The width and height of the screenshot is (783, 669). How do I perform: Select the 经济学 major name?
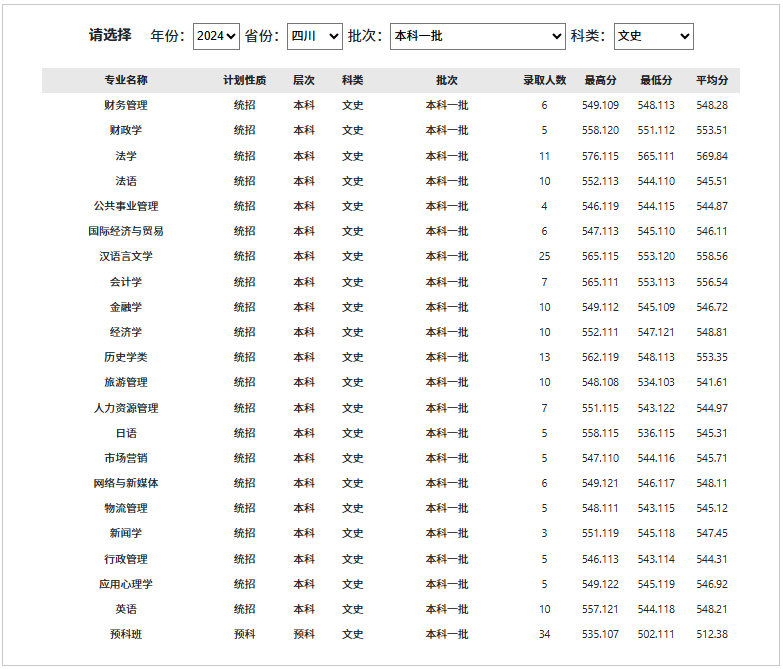(126, 332)
